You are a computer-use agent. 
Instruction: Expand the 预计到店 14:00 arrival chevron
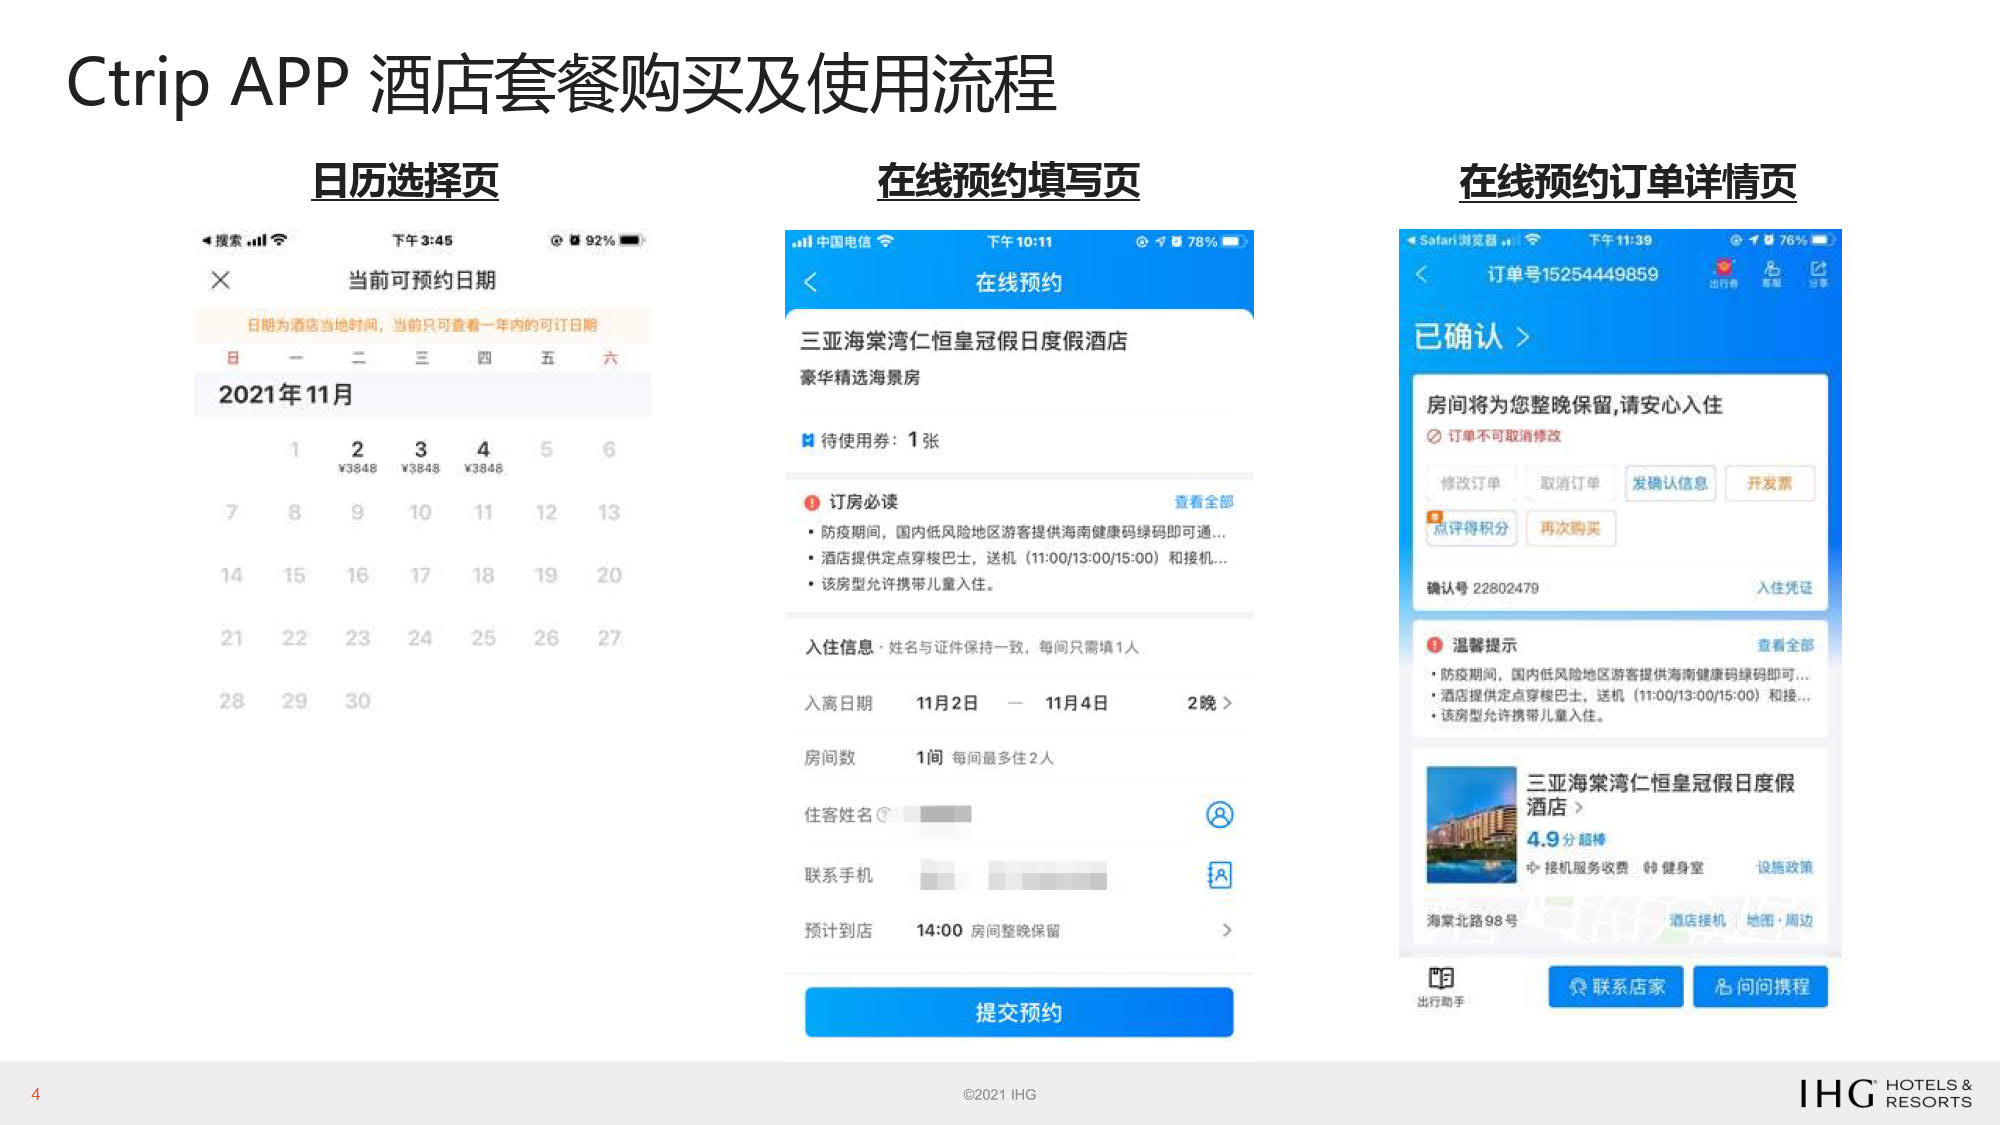tap(1227, 930)
